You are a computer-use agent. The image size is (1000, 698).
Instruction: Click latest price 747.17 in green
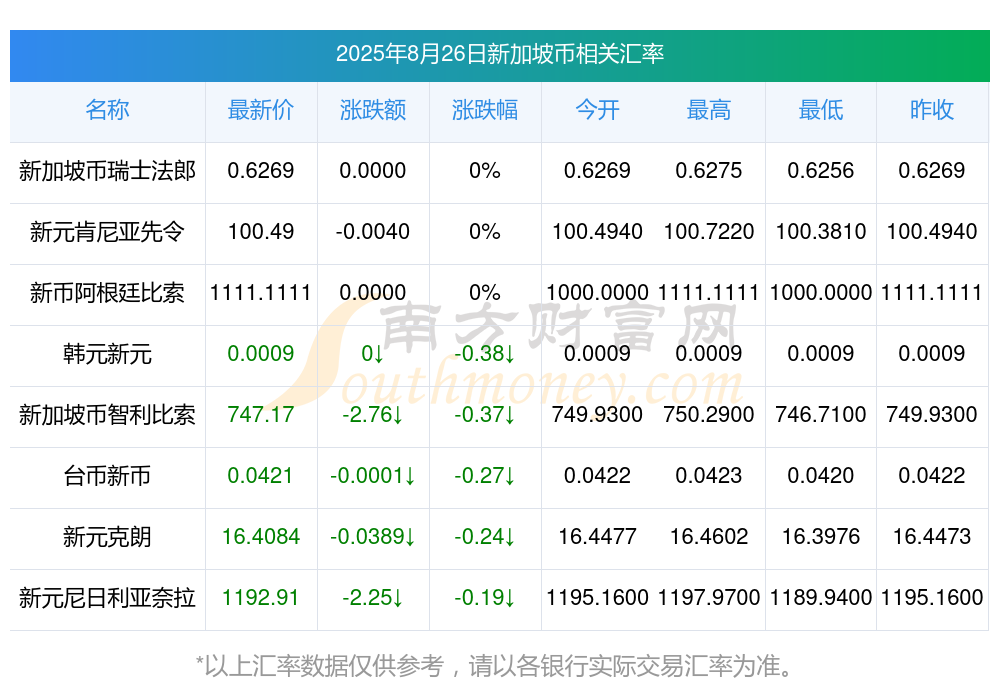point(261,415)
